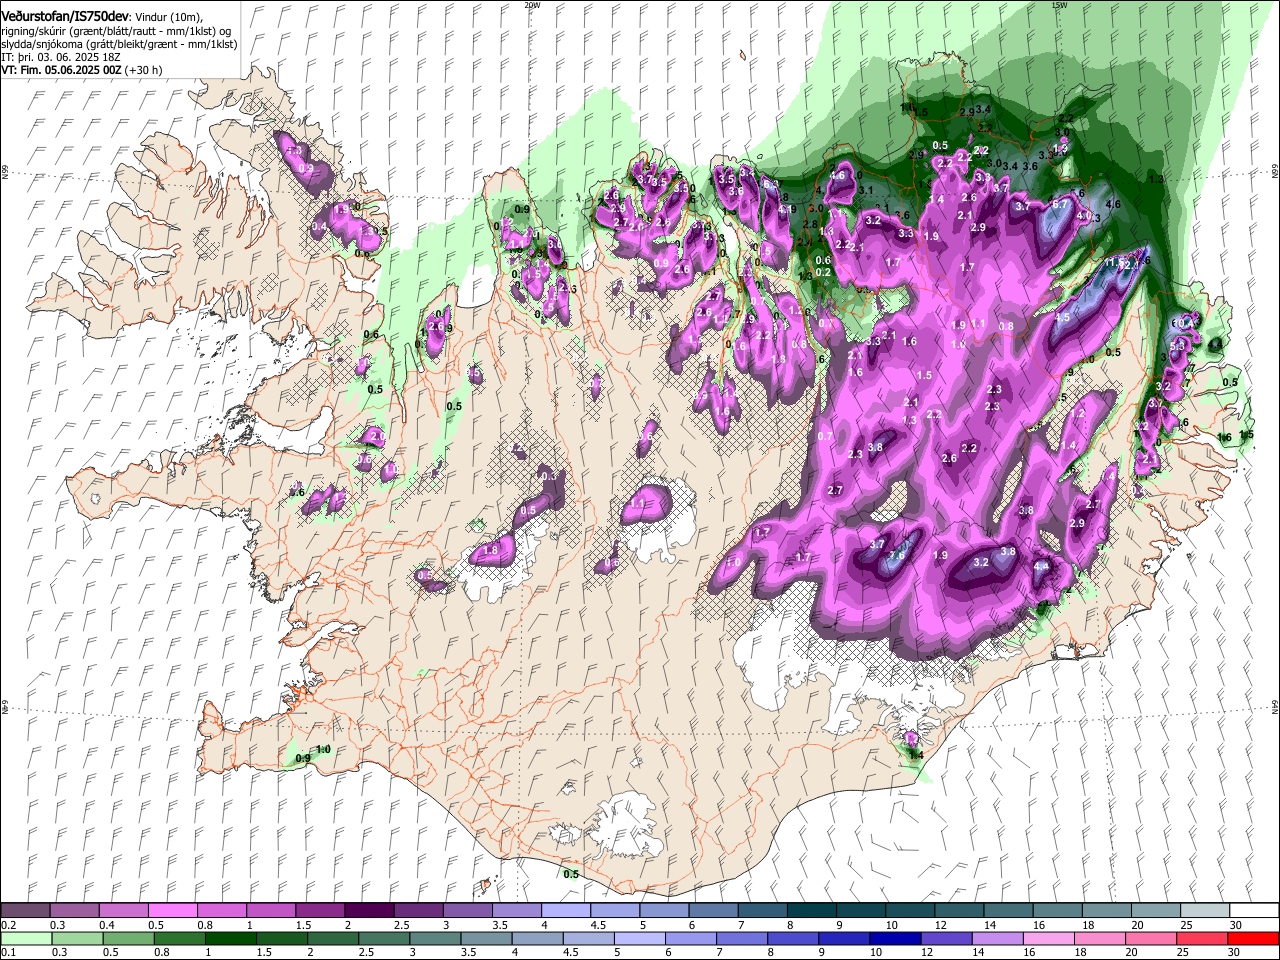Pick the rain scale swatch starting at 0.3
Image resolution: width=1280 pixels, height=960 pixels.
pyautogui.click(x=77, y=938)
